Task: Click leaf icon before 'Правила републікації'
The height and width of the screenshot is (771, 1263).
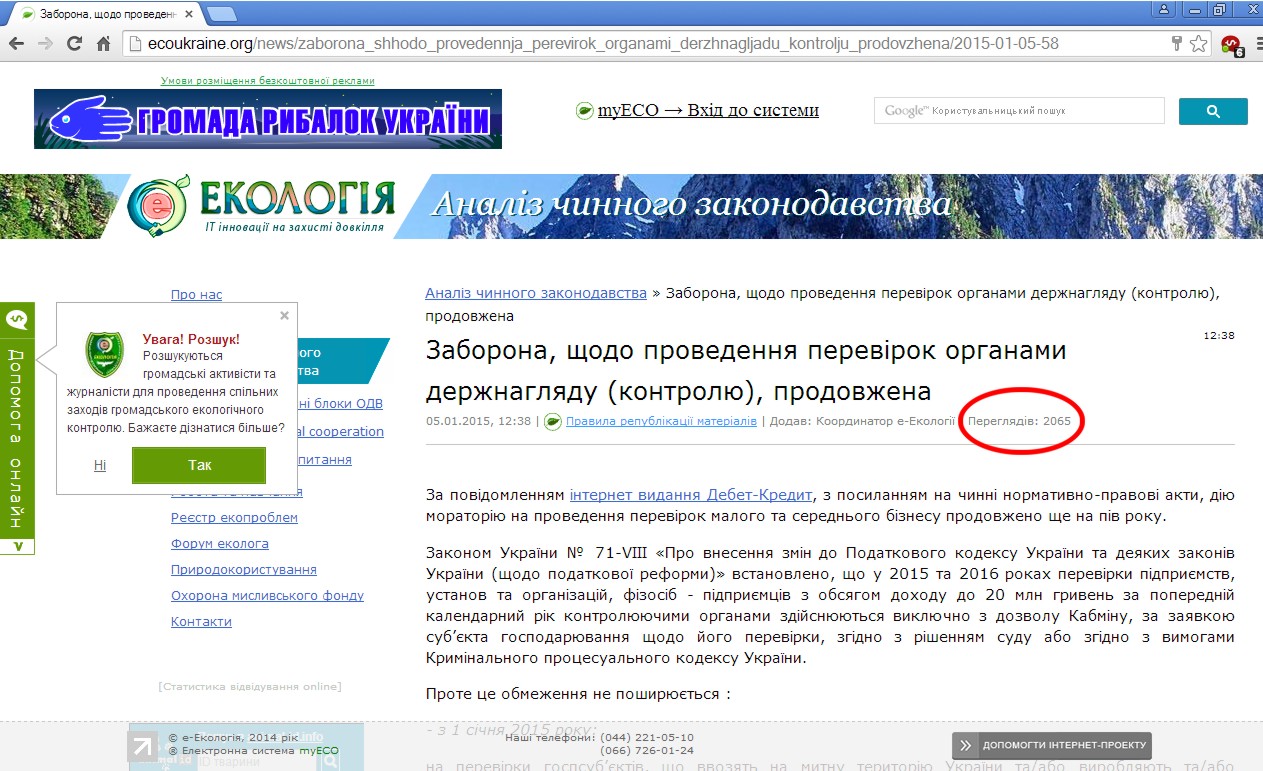Action: 553,421
